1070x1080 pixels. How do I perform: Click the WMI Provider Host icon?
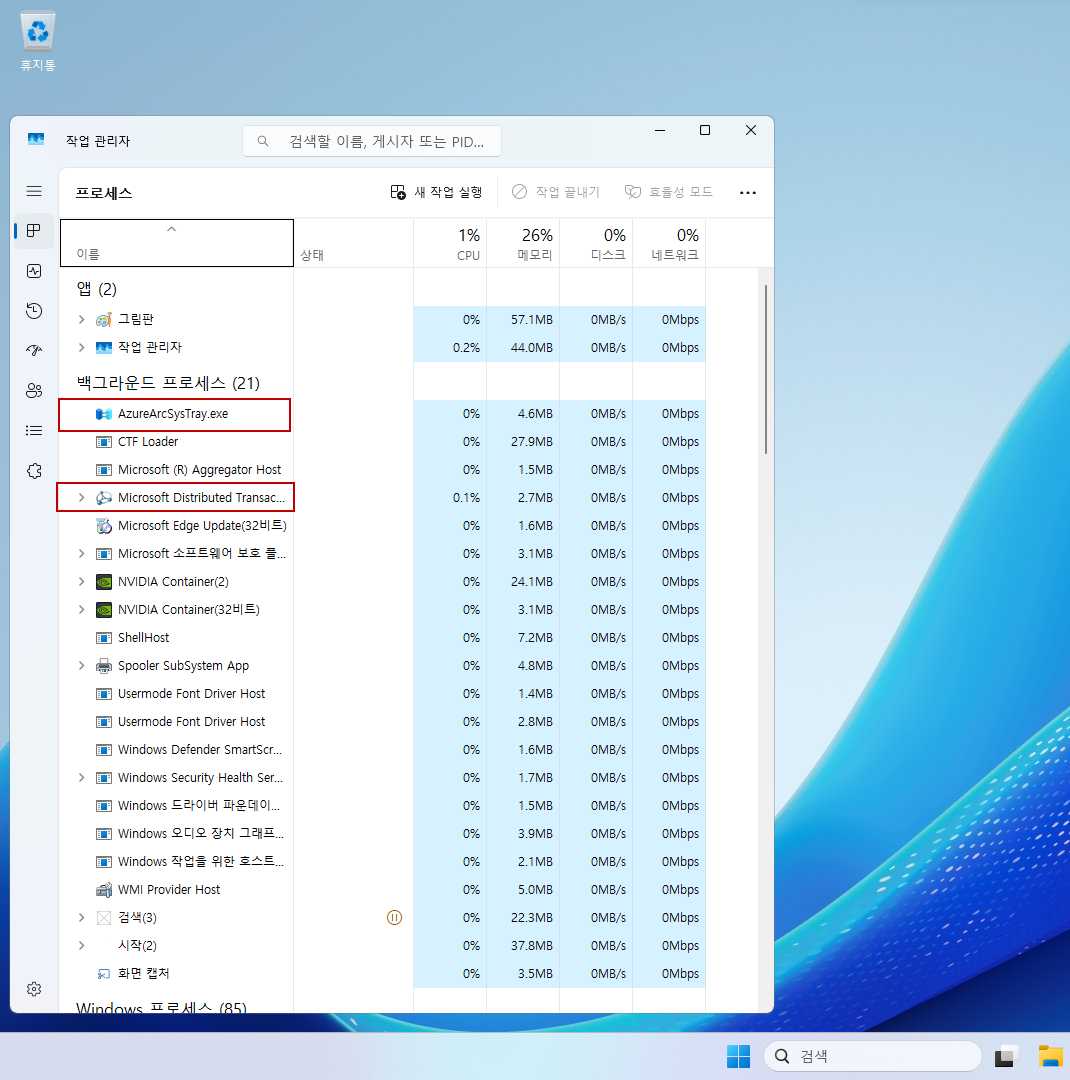pos(103,890)
